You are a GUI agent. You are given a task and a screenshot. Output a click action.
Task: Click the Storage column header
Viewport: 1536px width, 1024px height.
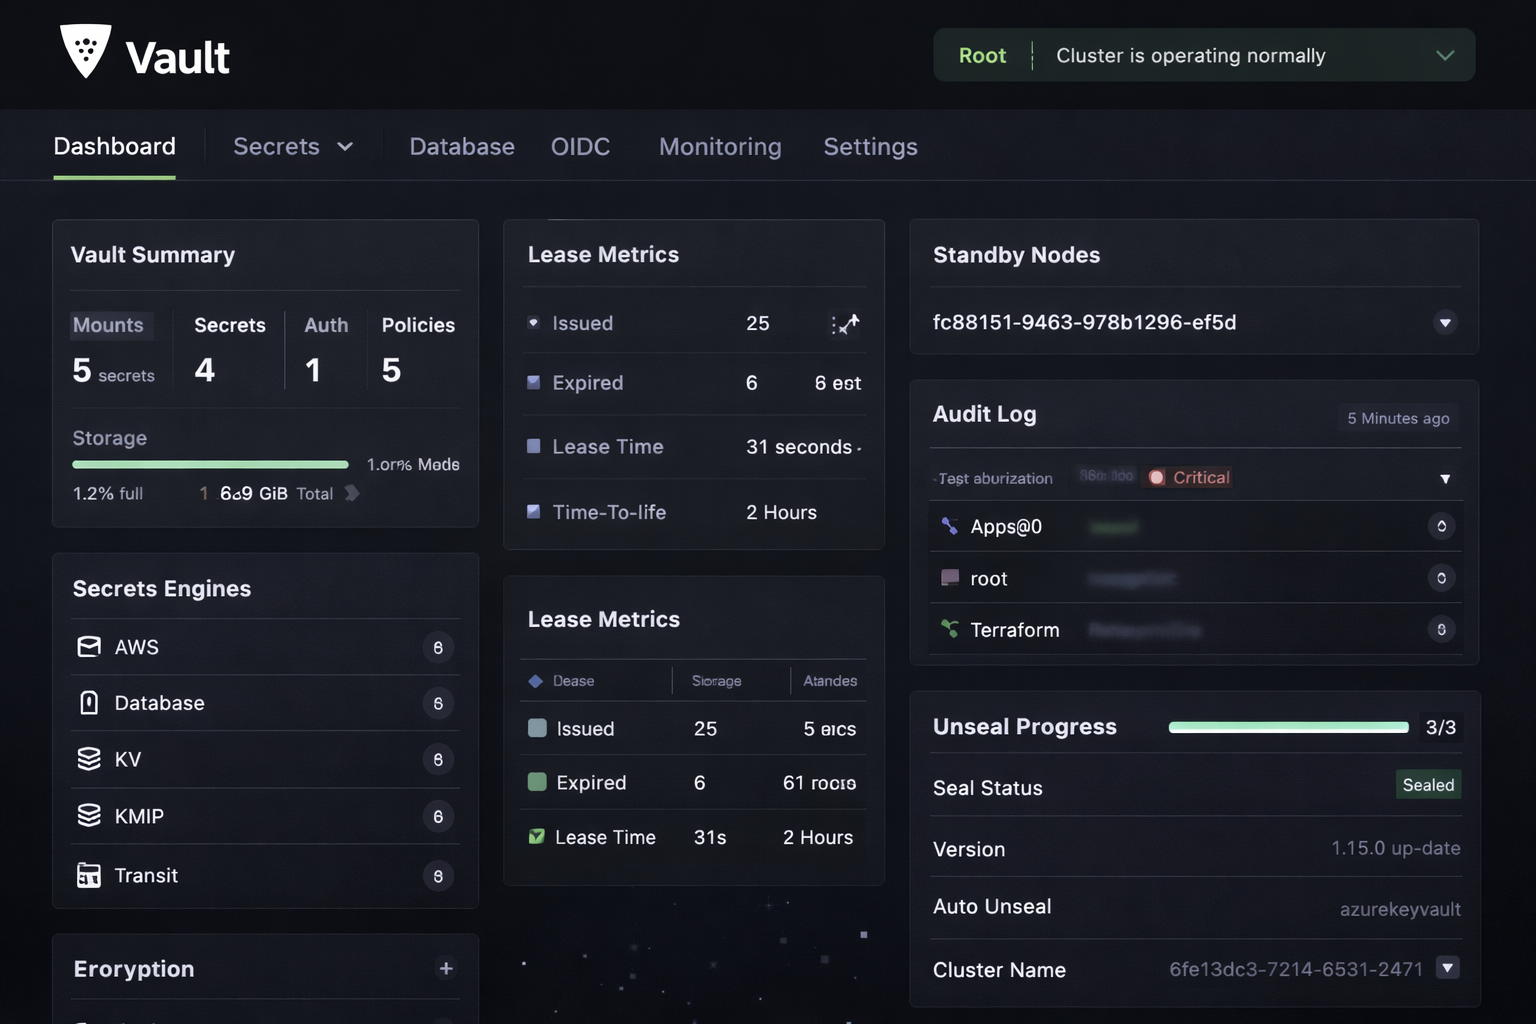(717, 681)
